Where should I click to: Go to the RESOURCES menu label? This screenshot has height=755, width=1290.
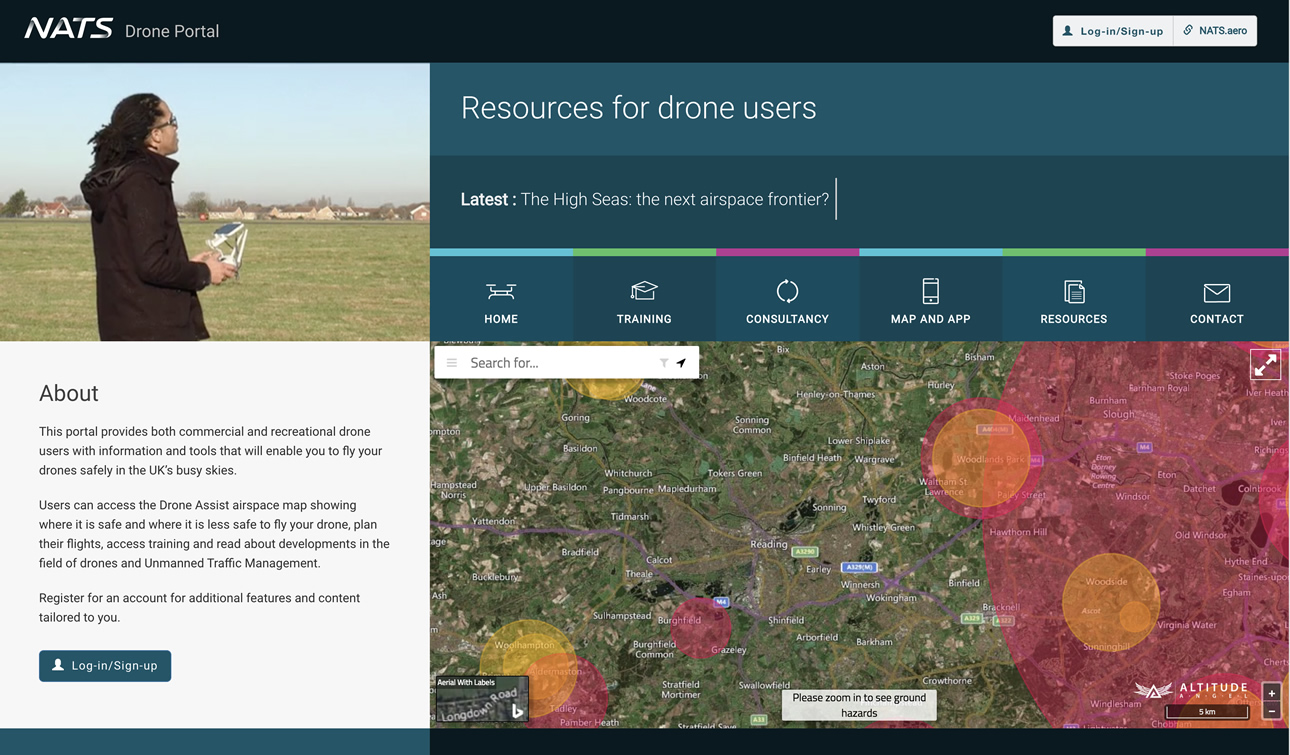1074,319
